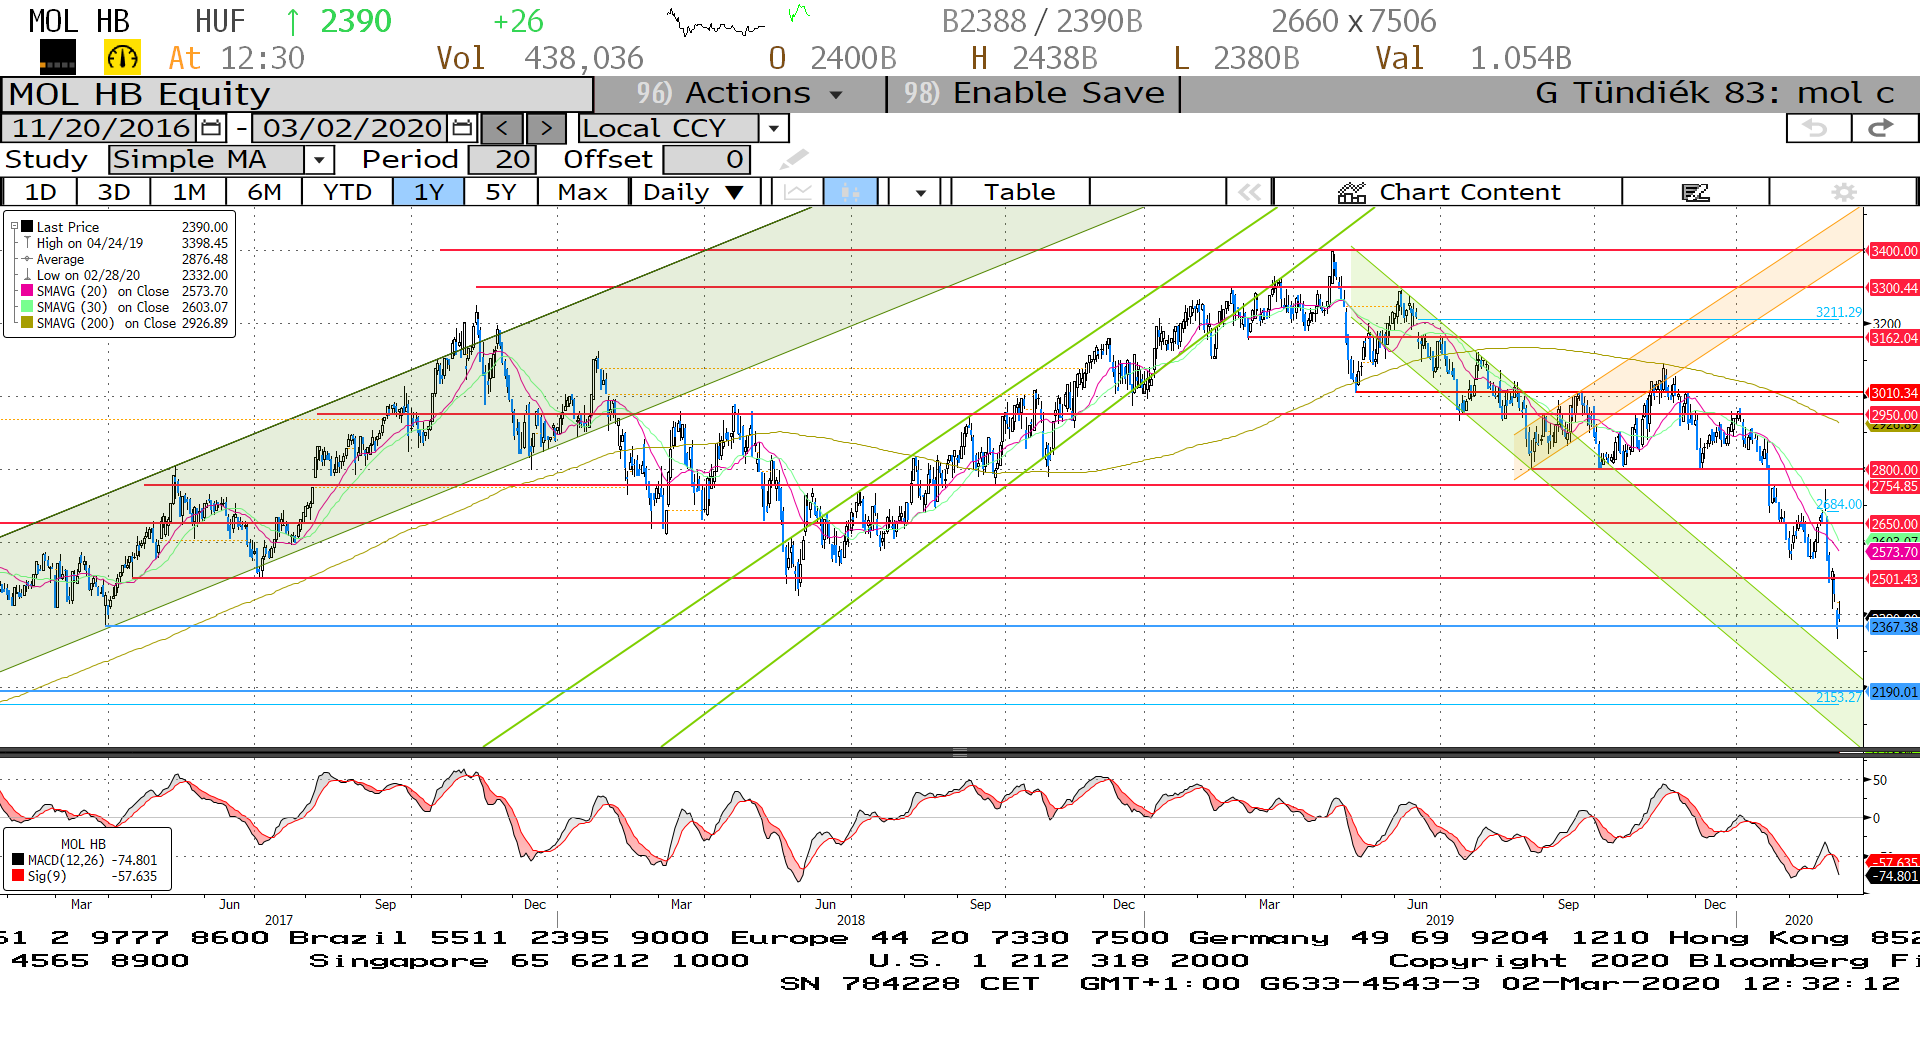This screenshot has height=1039, width=1920.
Task: Open Simple MA study dropdown
Action: pyautogui.click(x=319, y=159)
